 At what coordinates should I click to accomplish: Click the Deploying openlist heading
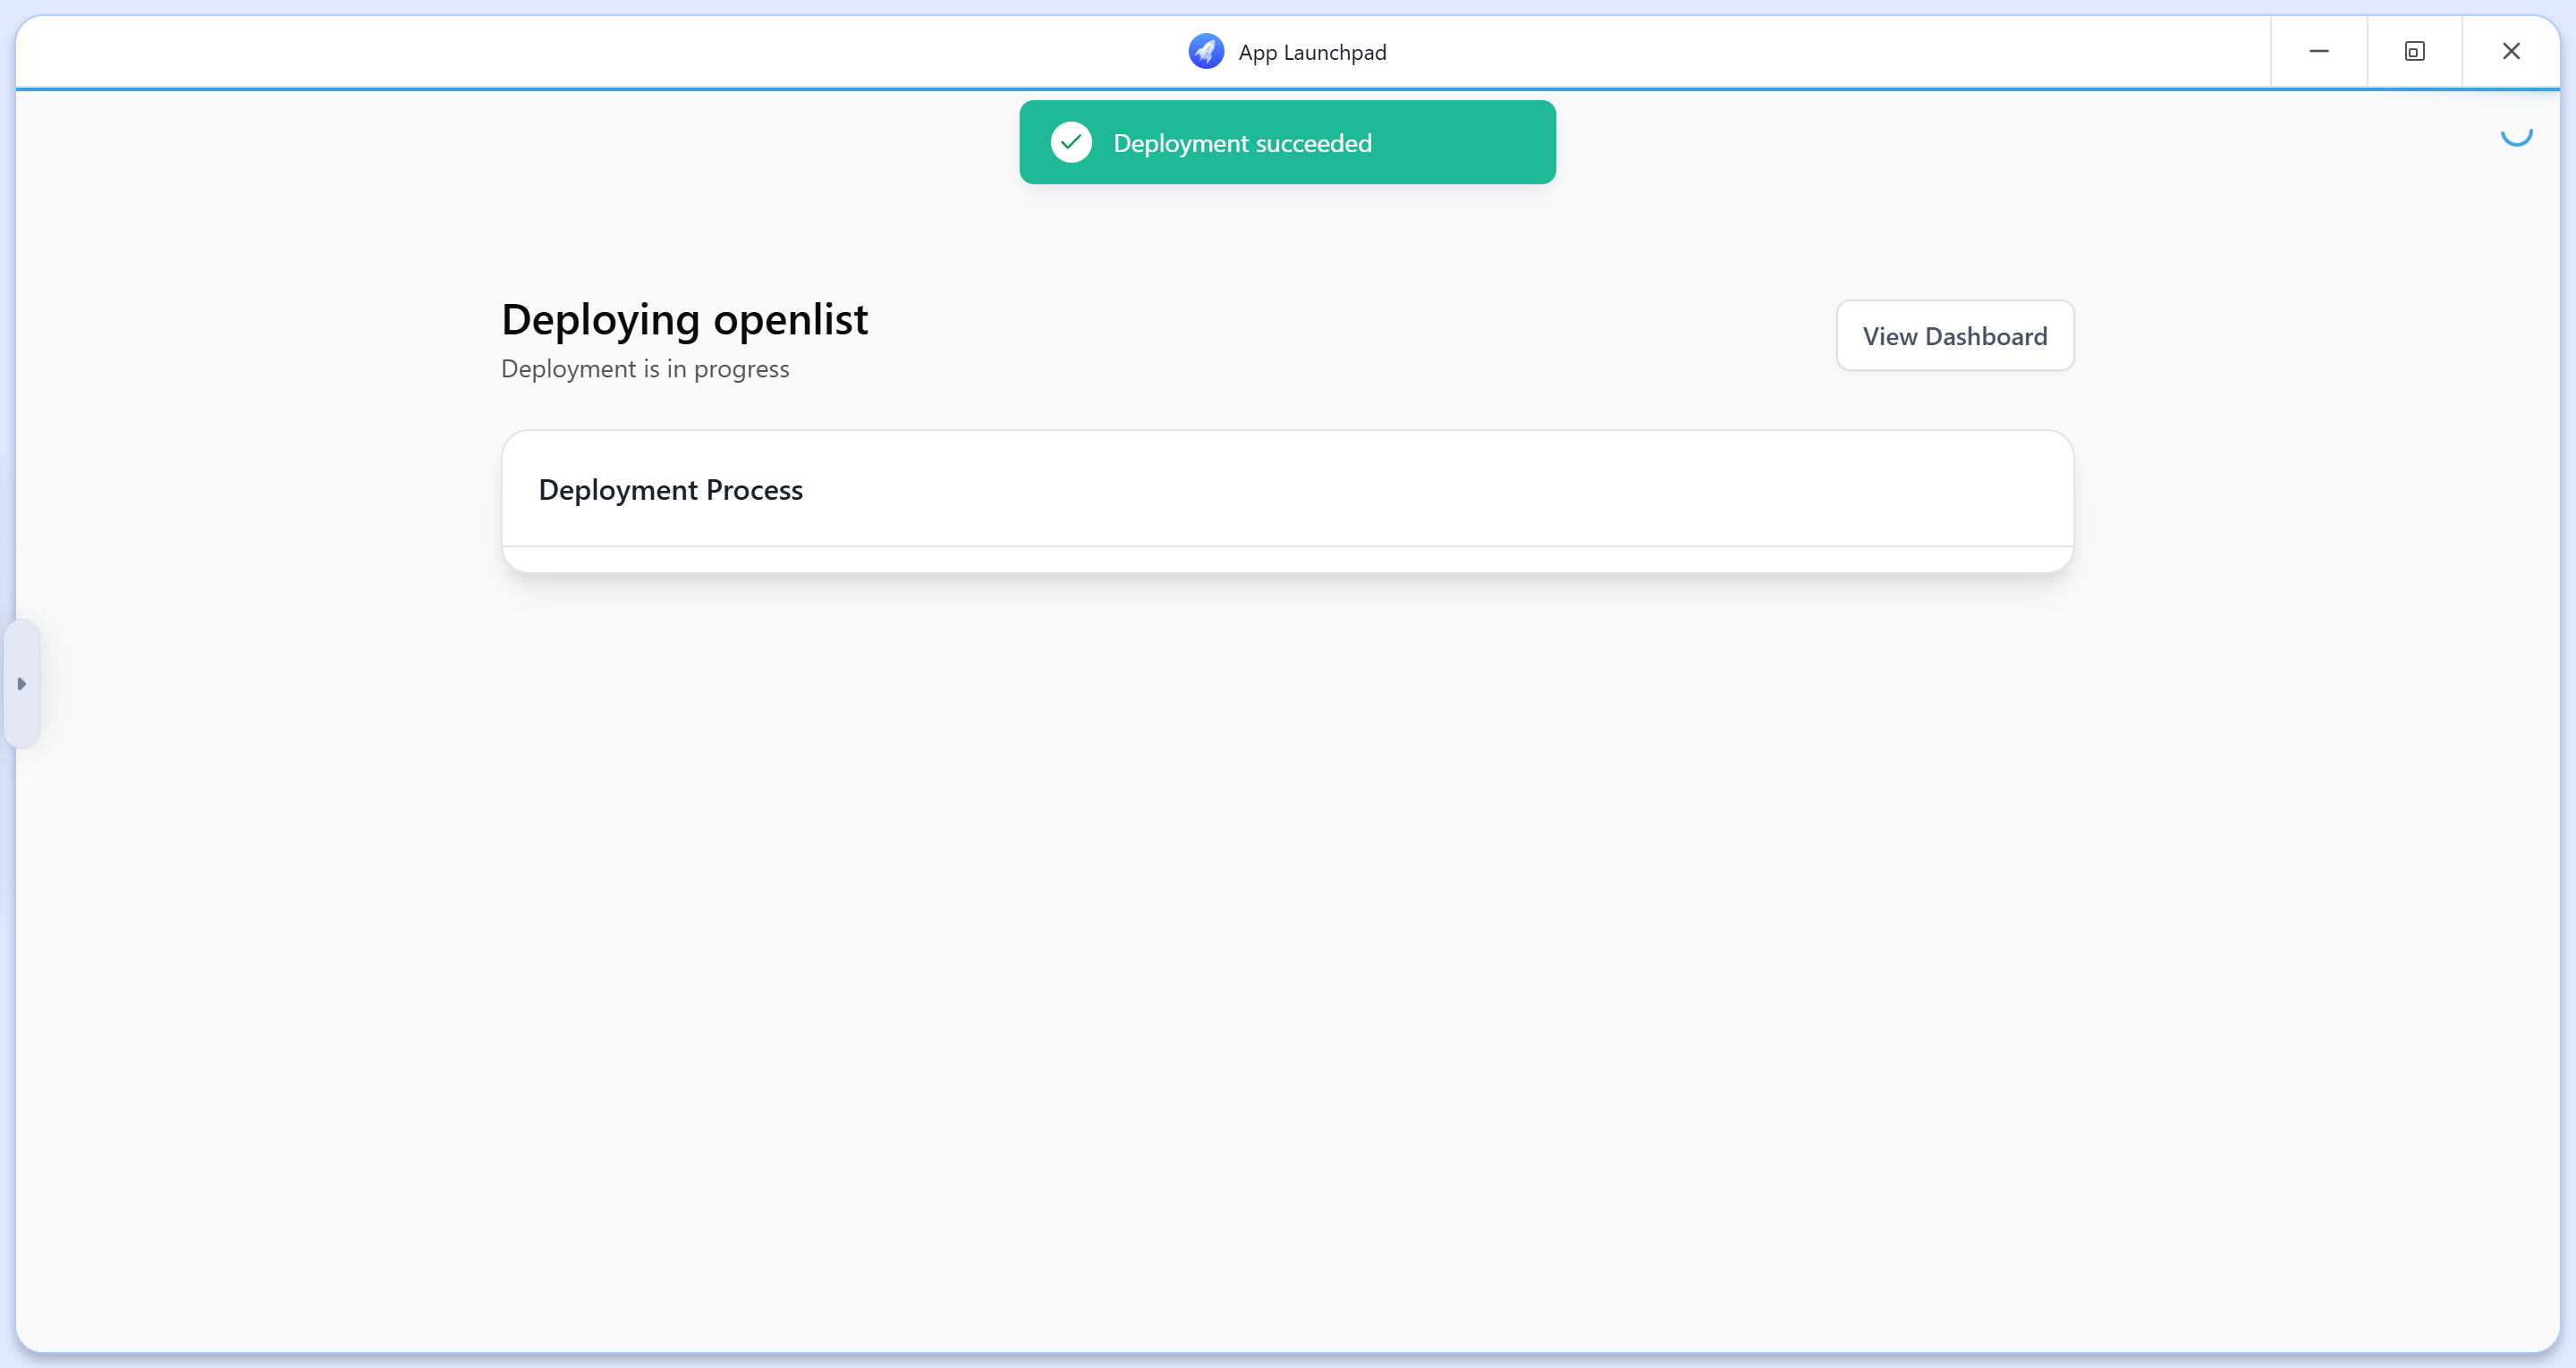click(x=684, y=318)
